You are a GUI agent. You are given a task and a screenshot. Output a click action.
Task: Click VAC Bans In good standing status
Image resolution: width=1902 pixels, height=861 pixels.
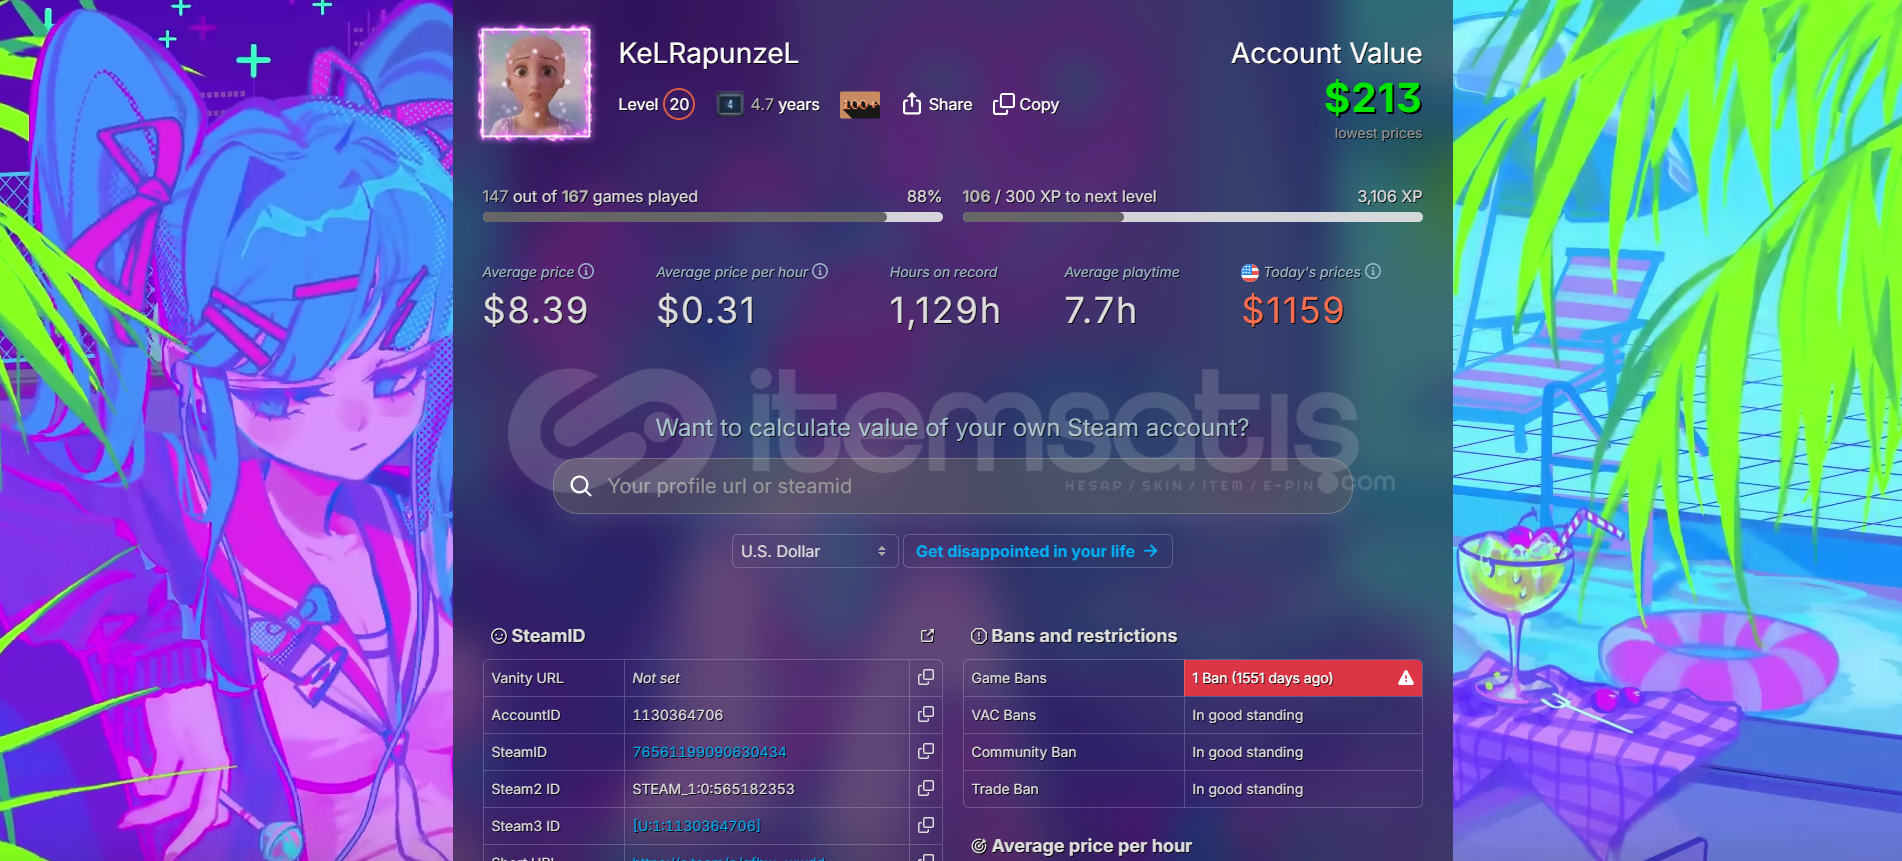tap(1247, 715)
